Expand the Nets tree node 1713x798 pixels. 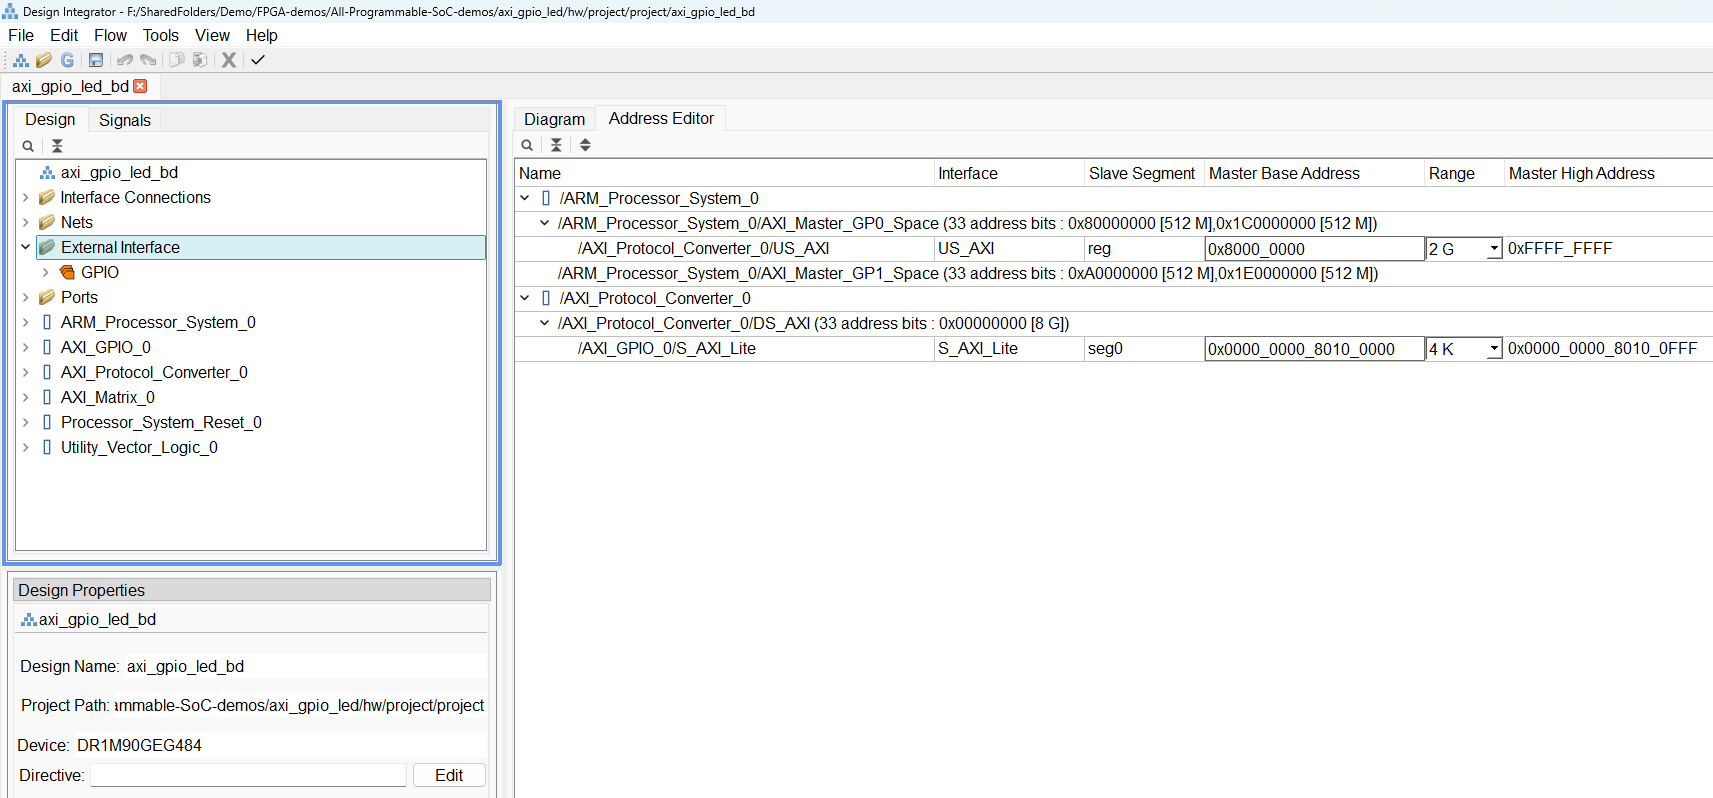click(x=25, y=222)
